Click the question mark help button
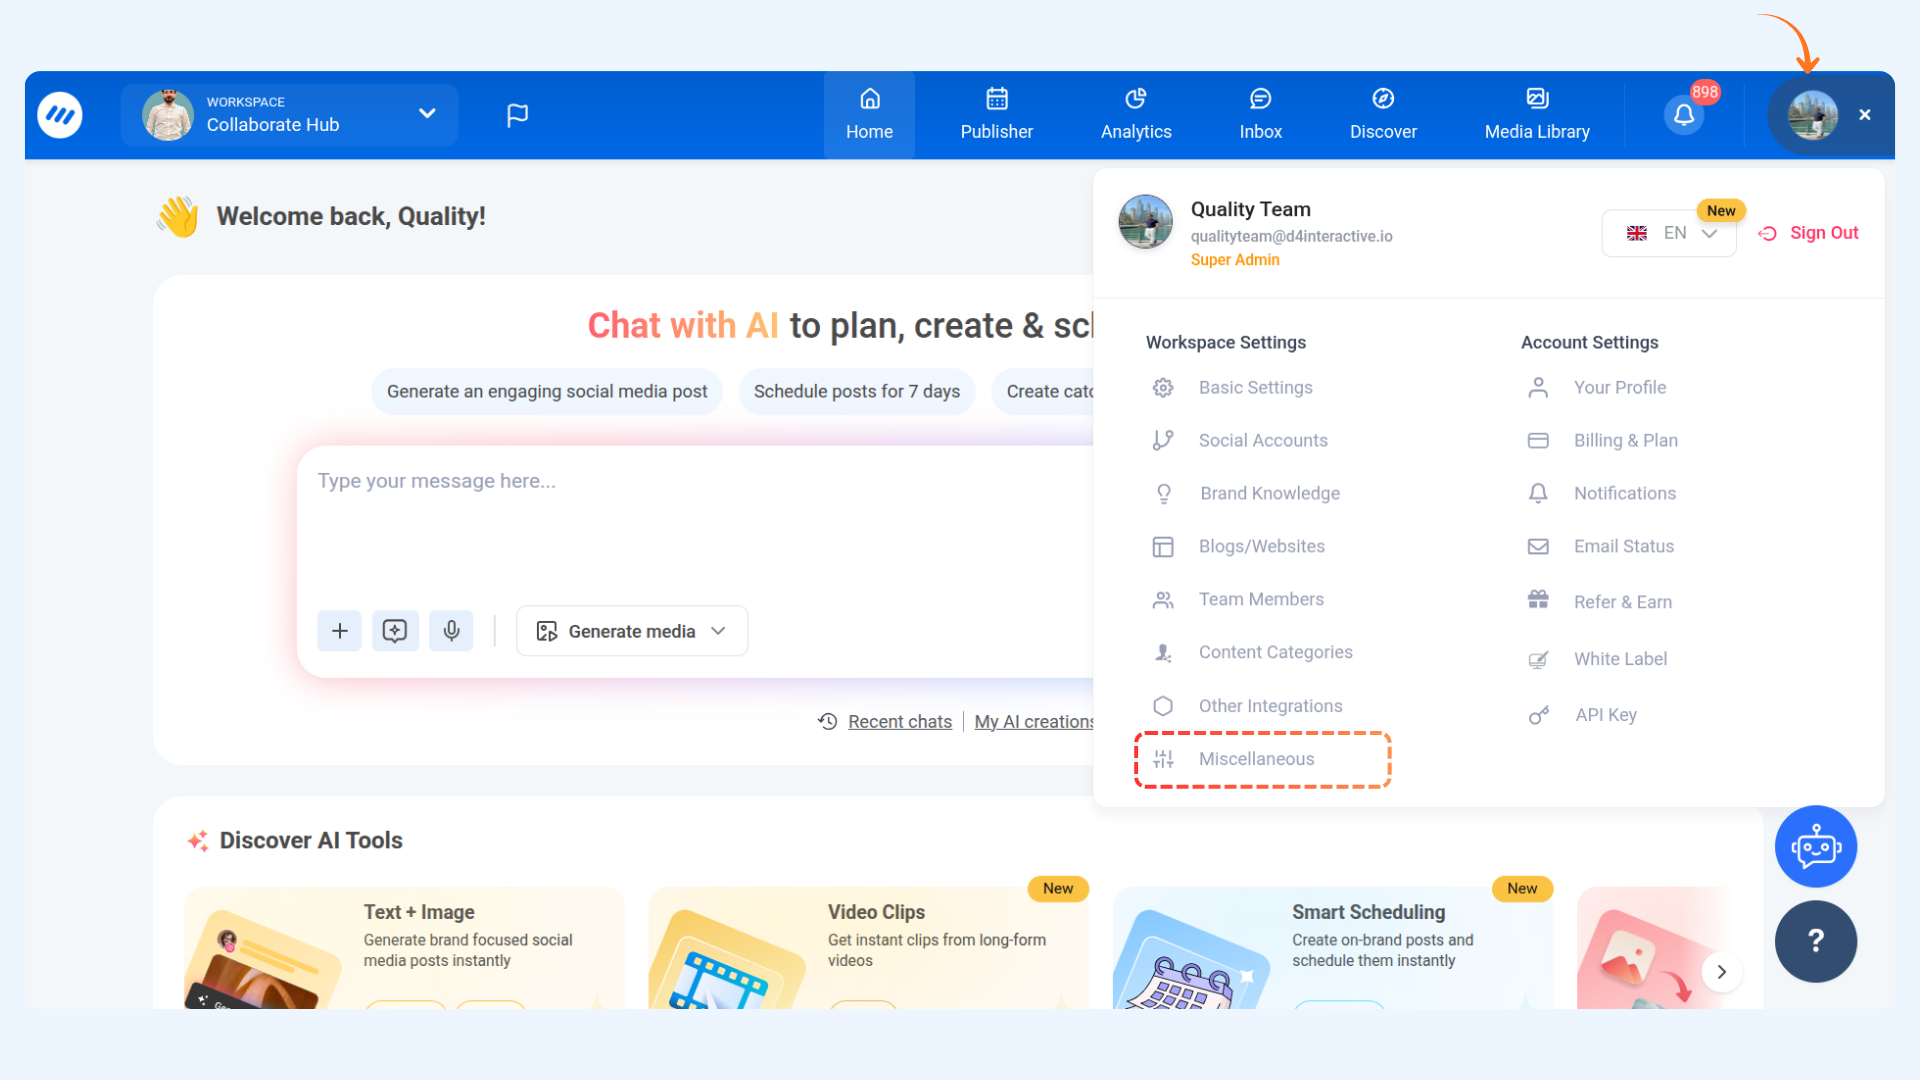The width and height of the screenshot is (1920, 1080). pos(1815,941)
